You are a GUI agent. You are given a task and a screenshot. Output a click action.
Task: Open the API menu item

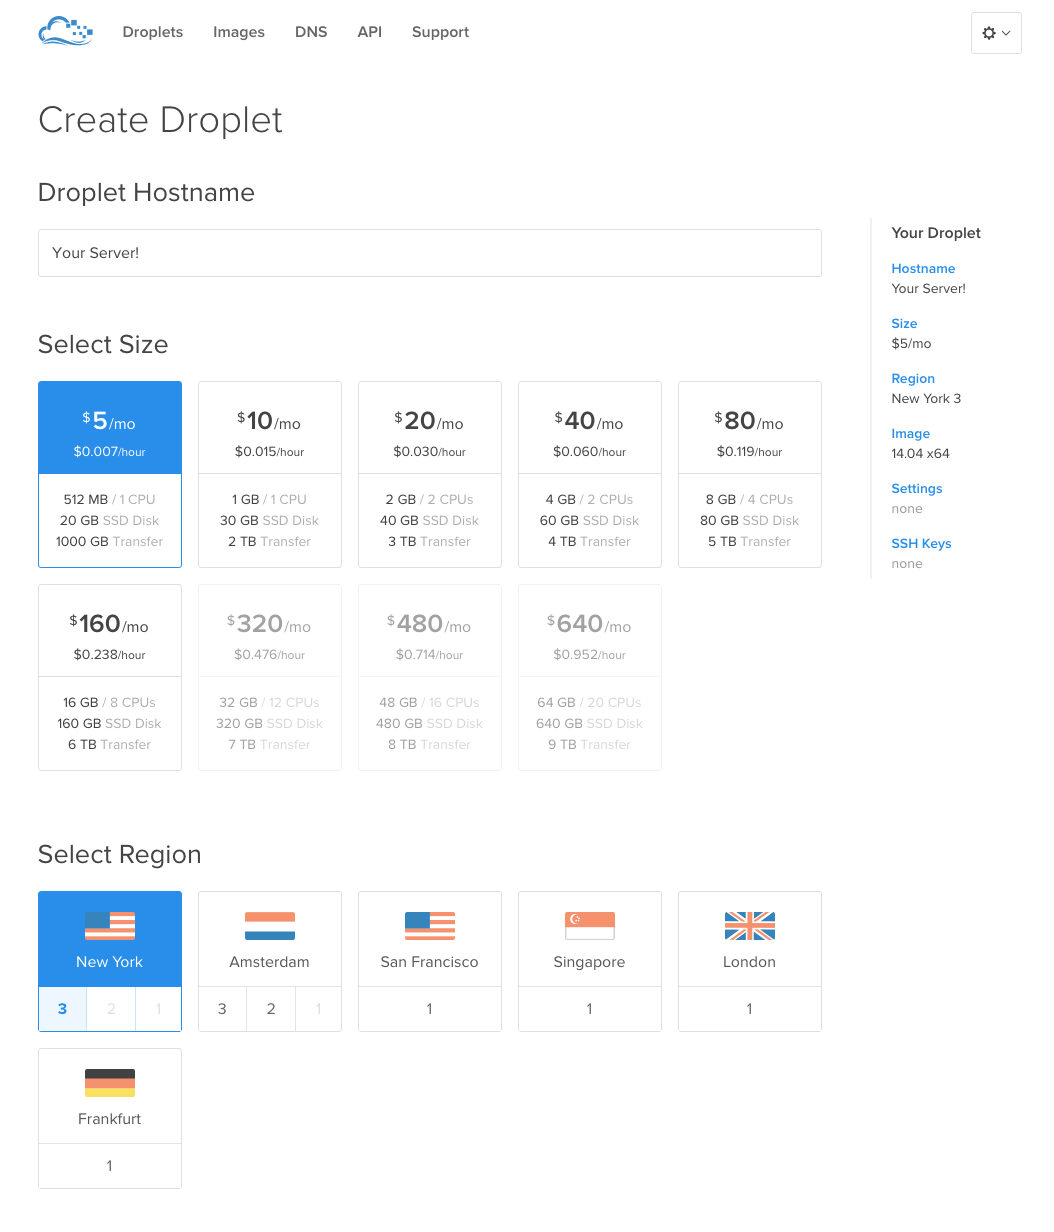point(370,32)
